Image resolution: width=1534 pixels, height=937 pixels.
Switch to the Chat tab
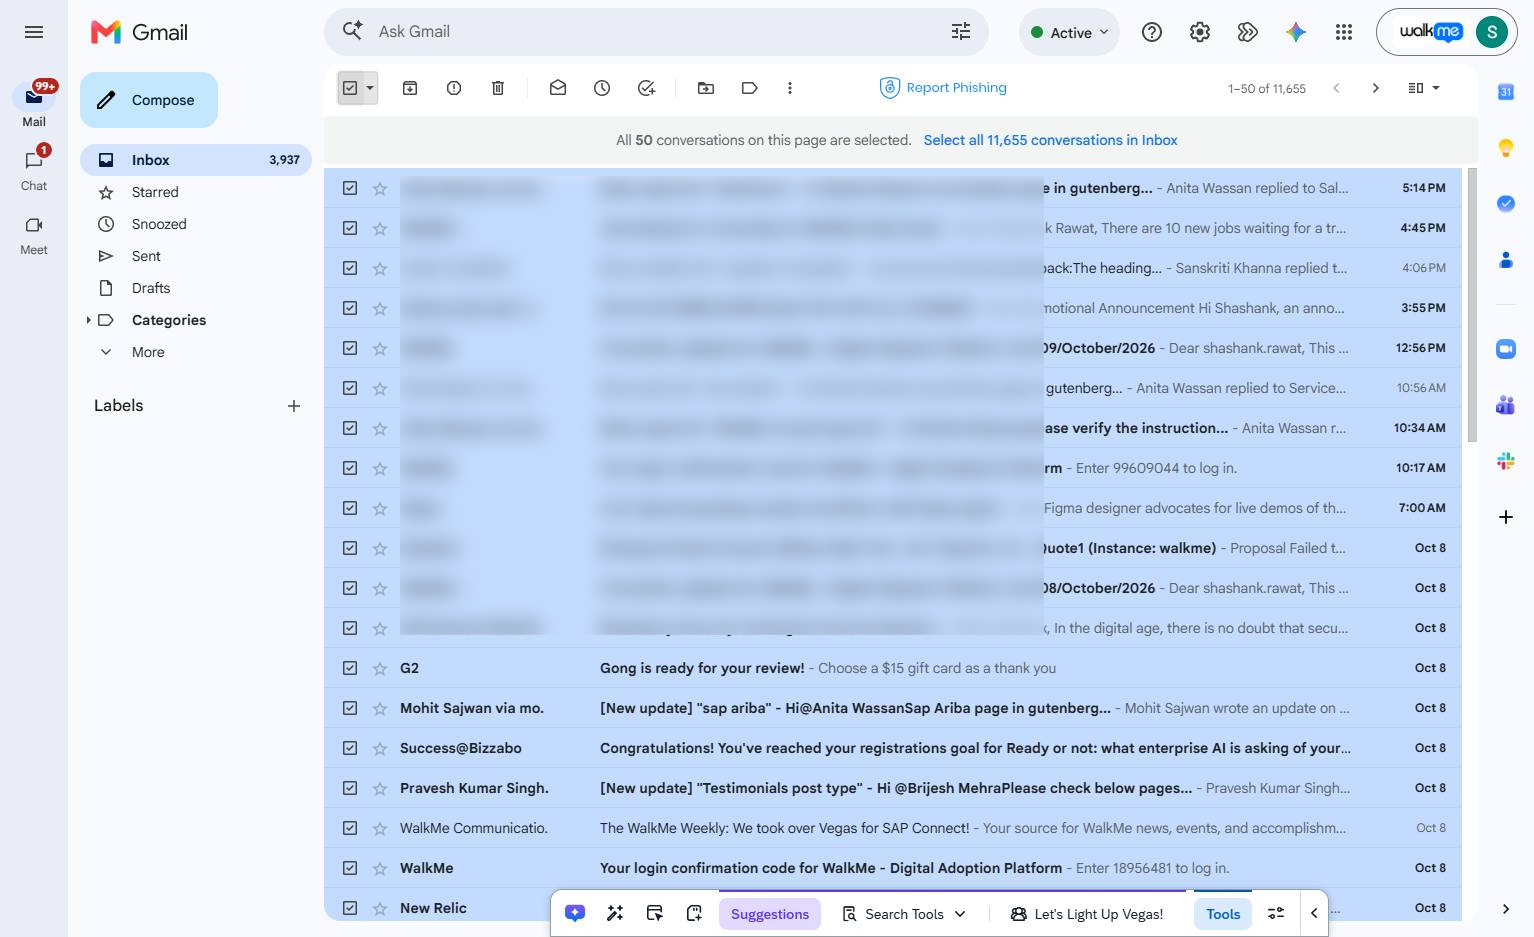click(34, 168)
